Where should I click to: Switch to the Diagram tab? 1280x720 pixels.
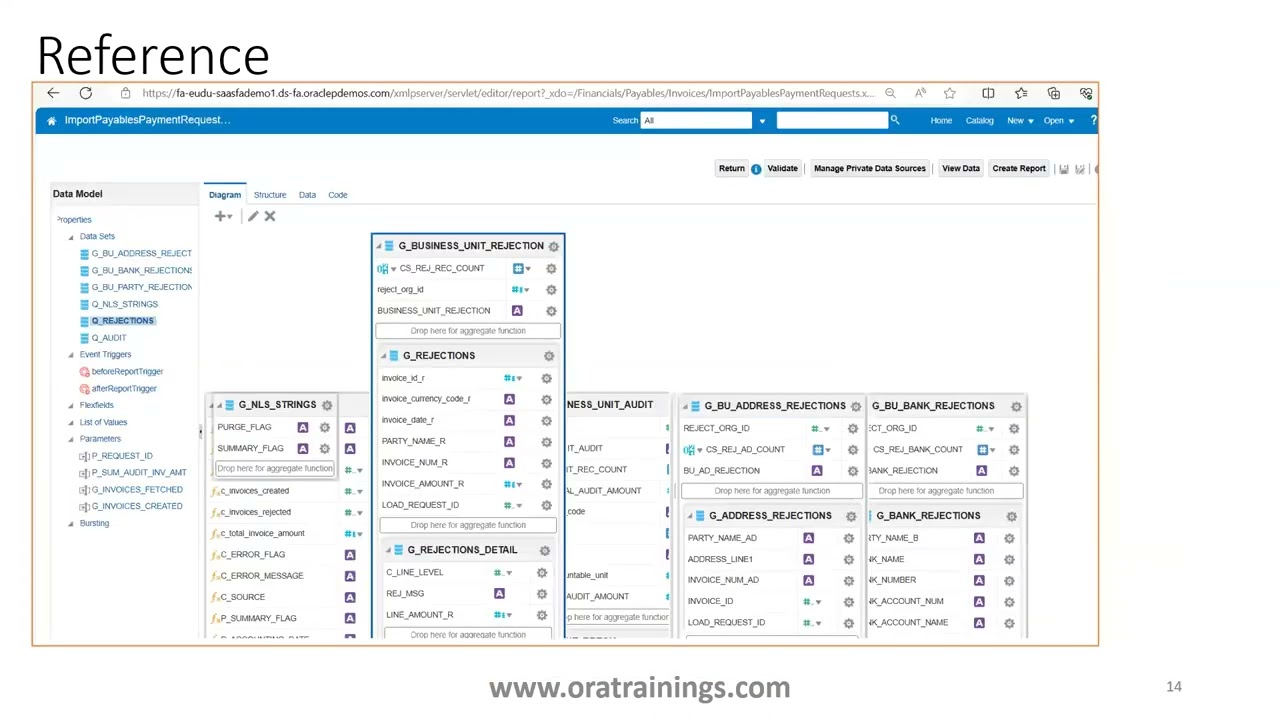(x=225, y=195)
